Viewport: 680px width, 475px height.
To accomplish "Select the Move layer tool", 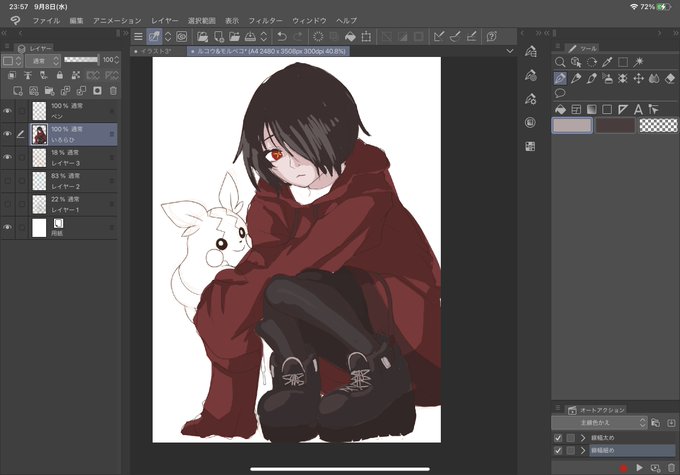I will [x=638, y=79].
